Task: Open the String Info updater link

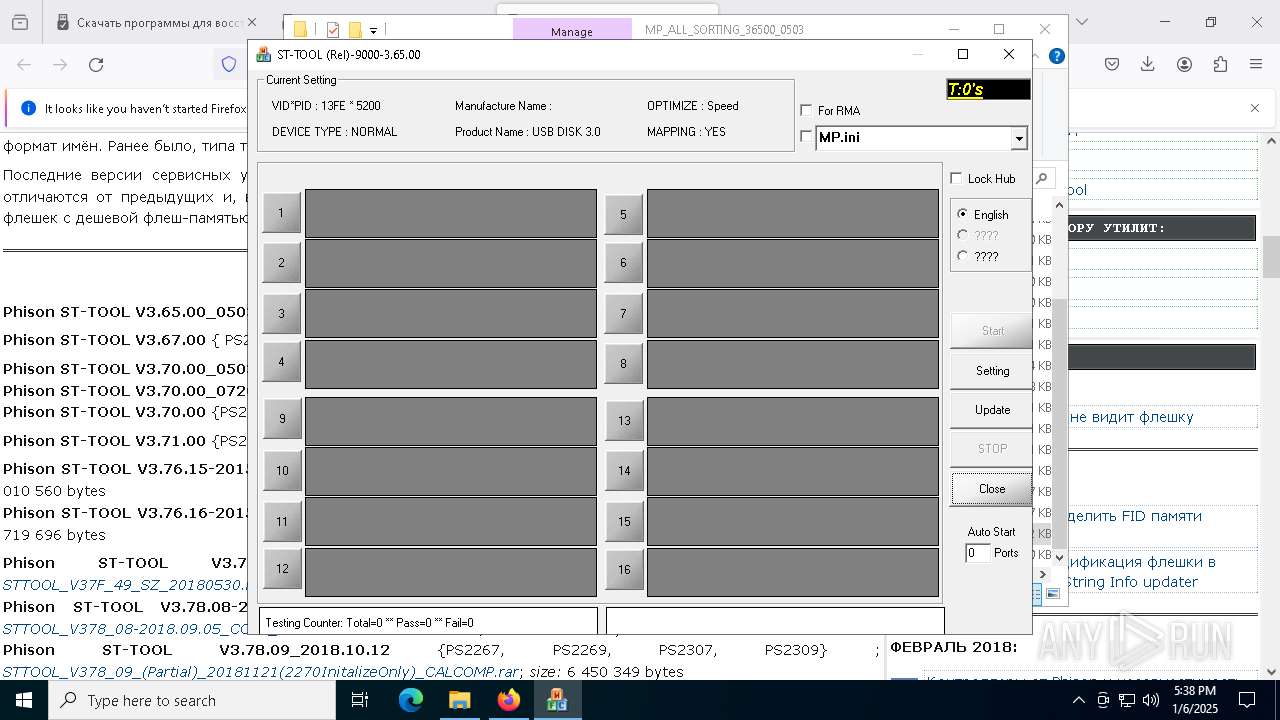Action: [x=1131, y=582]
